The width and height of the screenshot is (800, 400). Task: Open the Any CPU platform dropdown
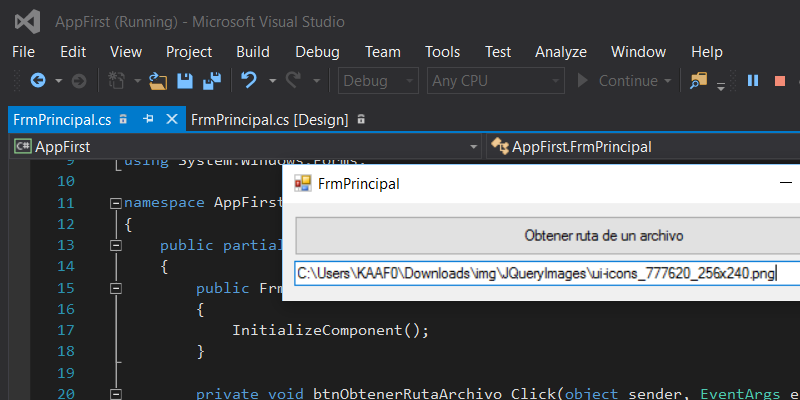[x=495, y=81]
